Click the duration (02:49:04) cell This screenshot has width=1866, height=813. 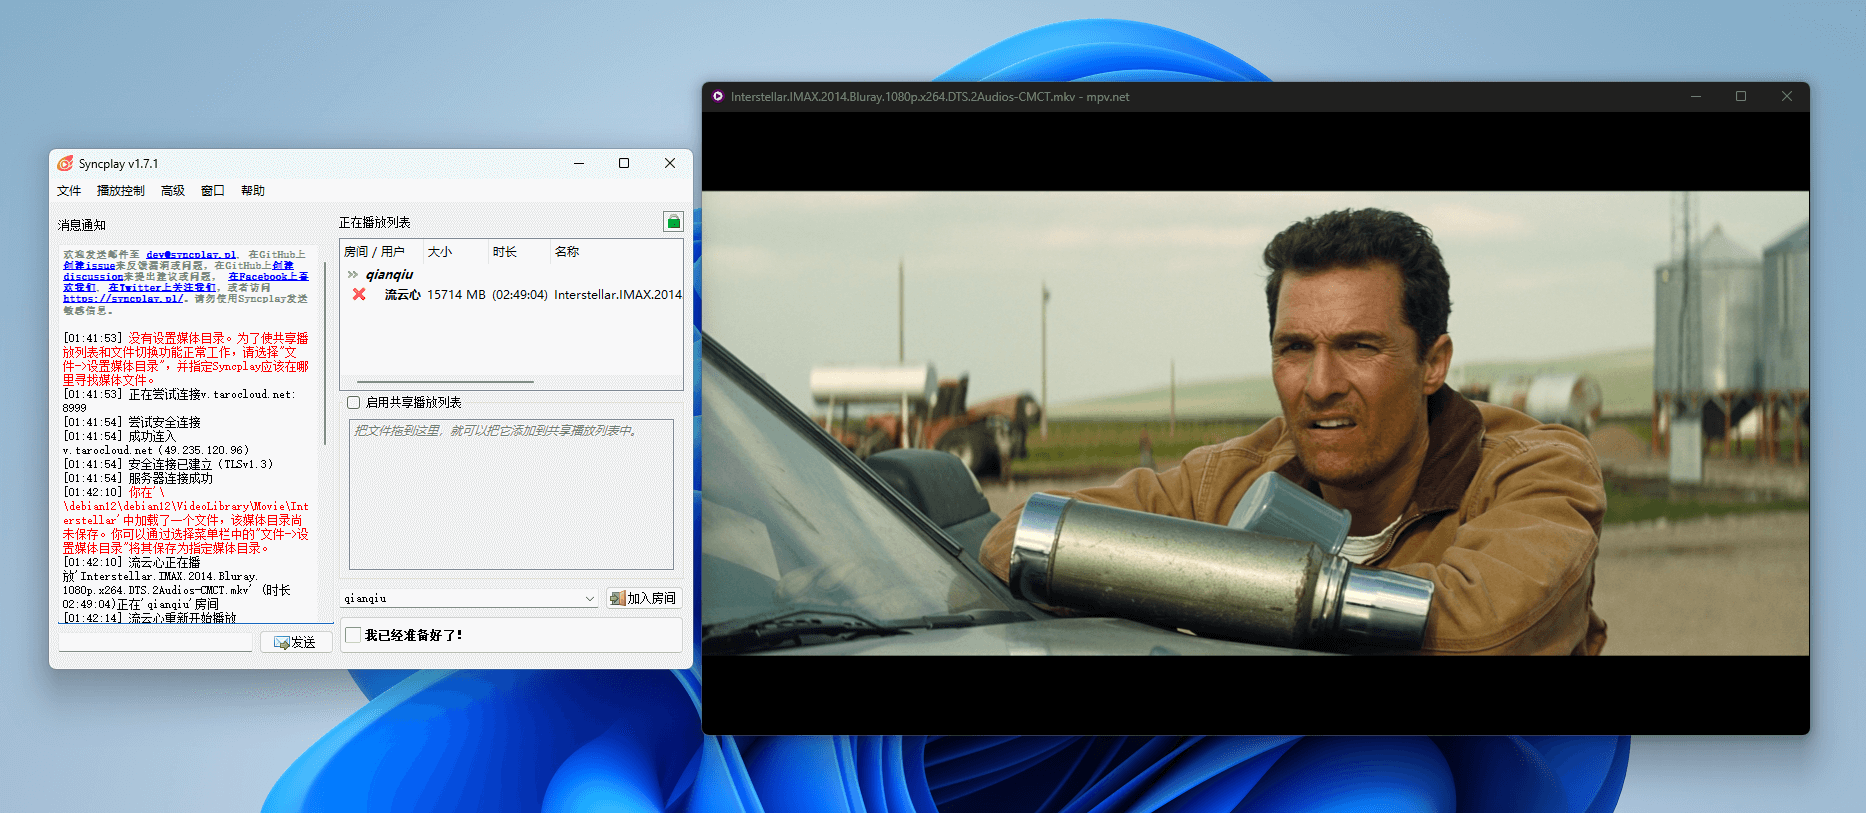520,295
